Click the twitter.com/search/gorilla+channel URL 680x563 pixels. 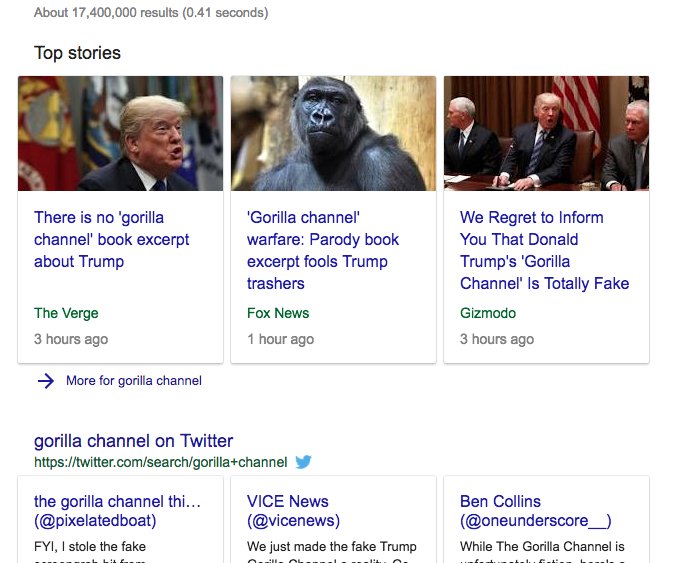point(160,462)
